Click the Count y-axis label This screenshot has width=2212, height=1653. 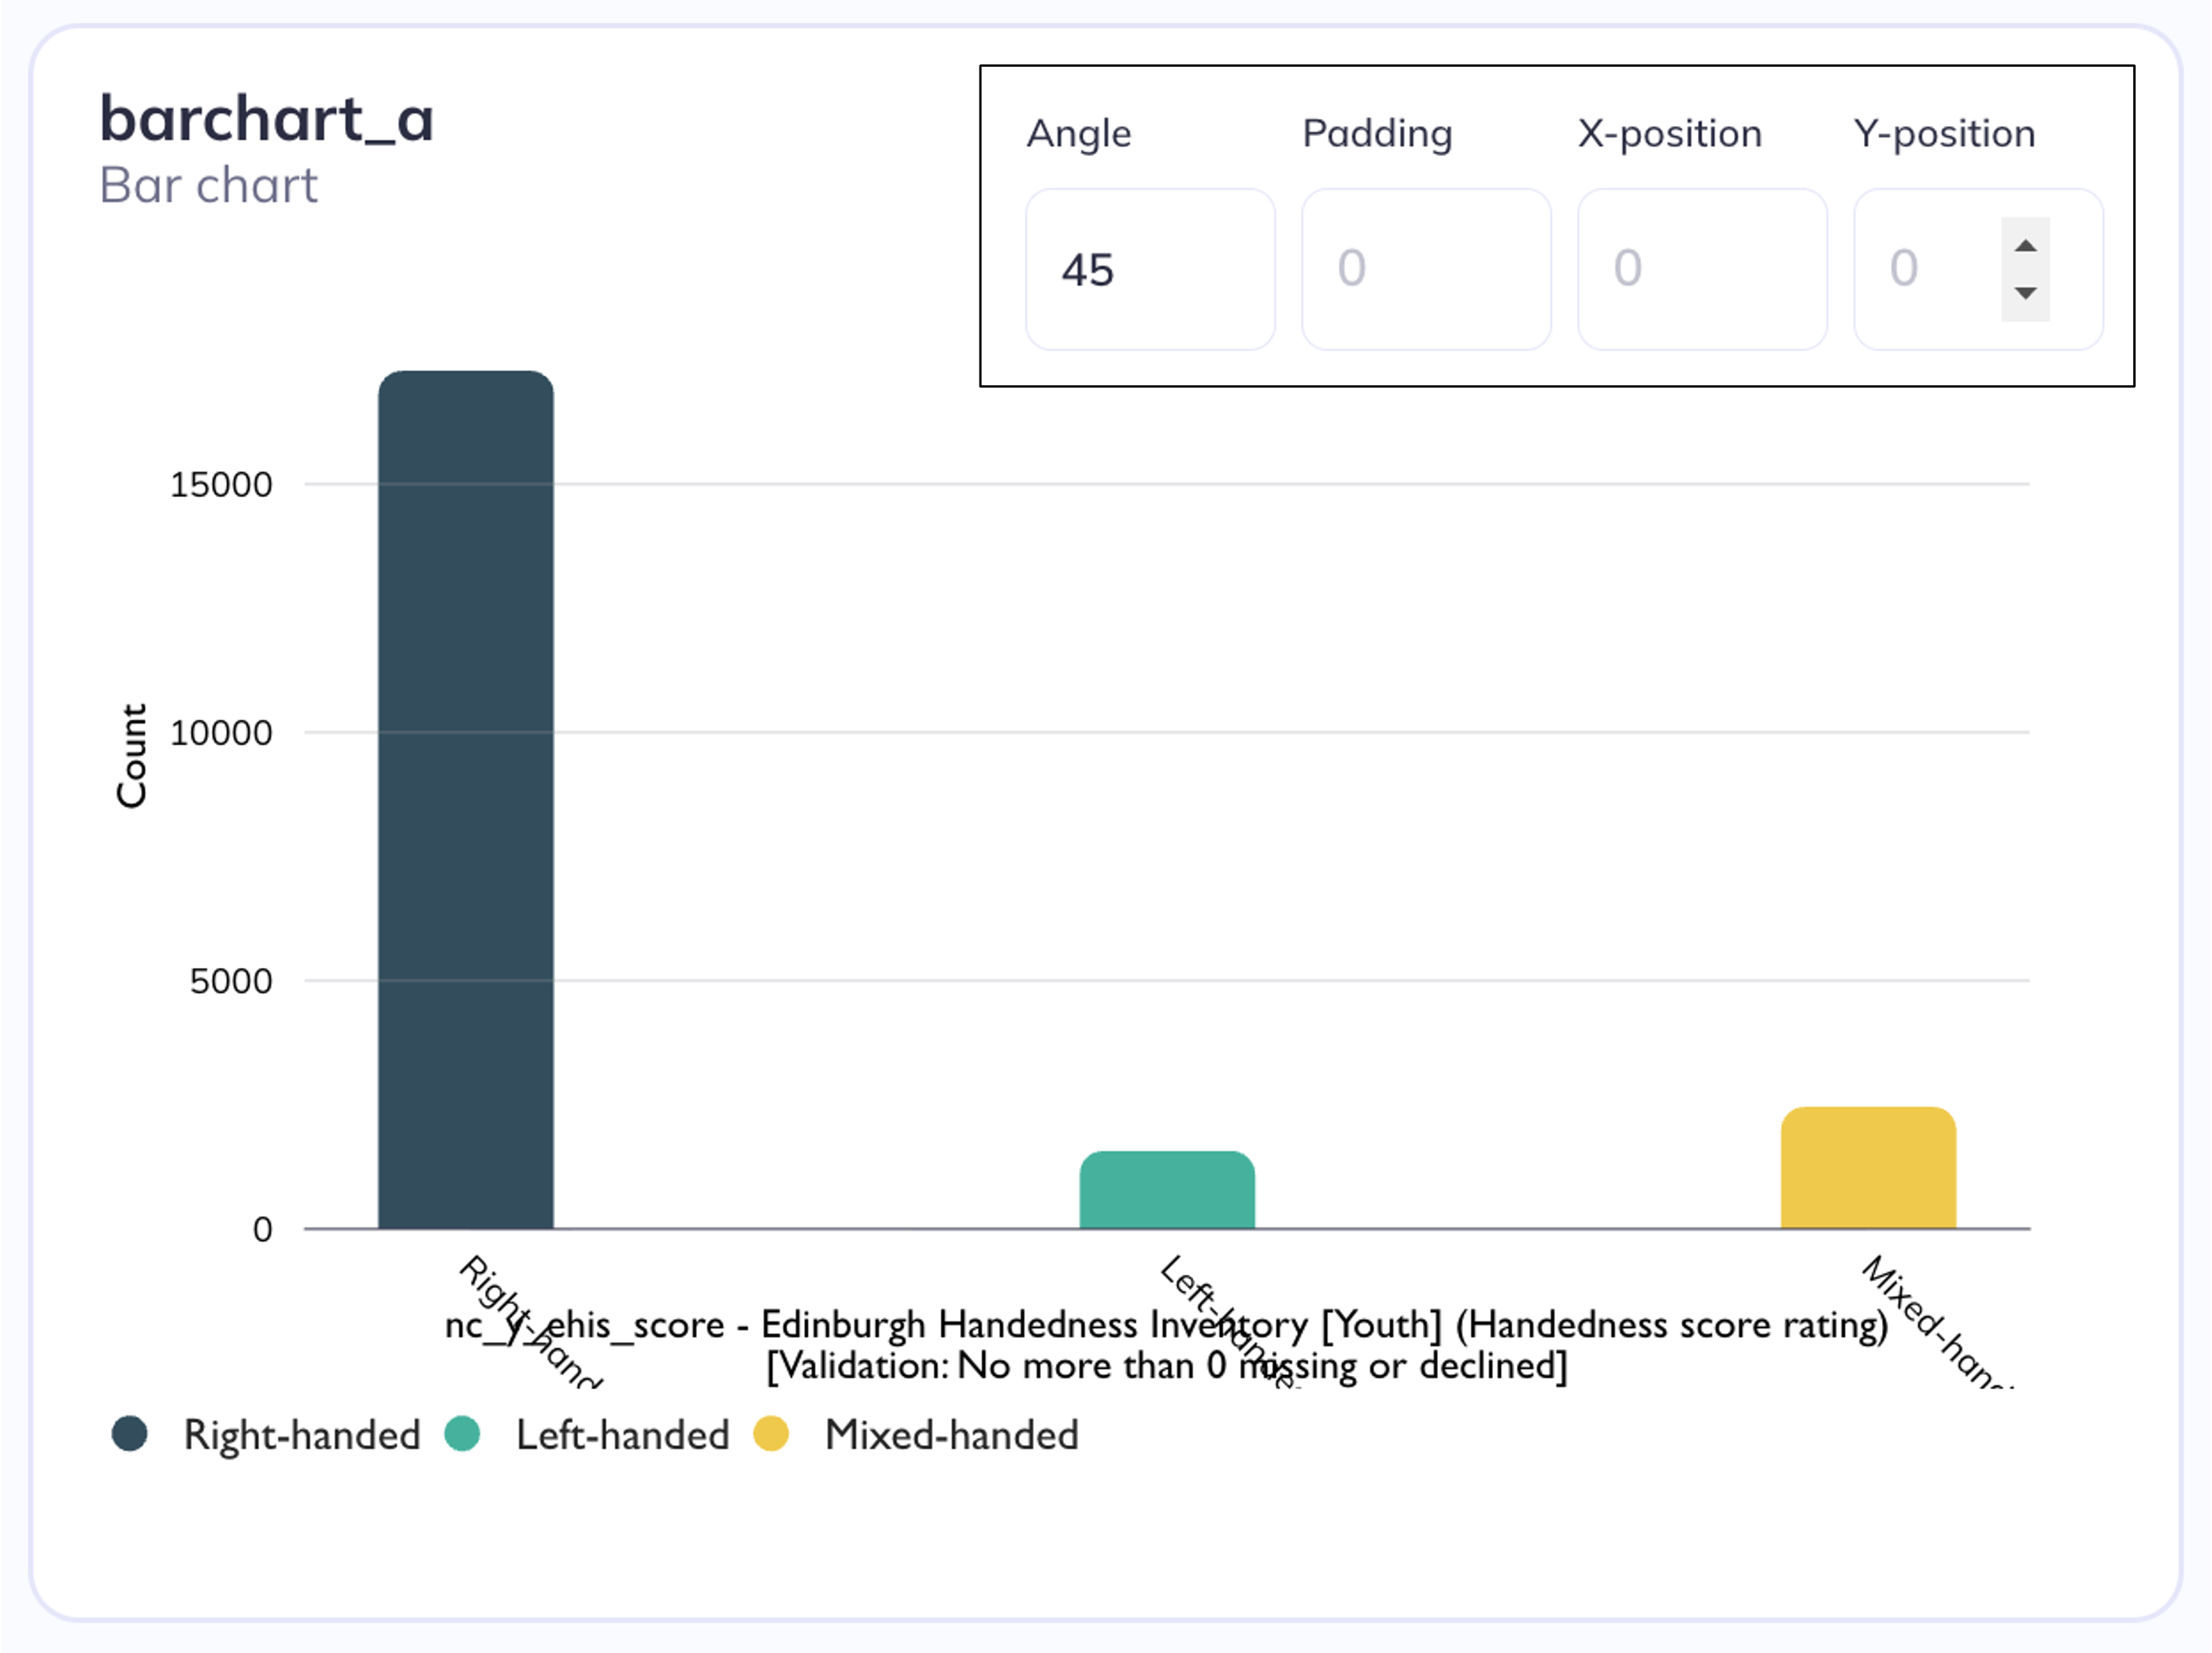[x=132, y=756]
